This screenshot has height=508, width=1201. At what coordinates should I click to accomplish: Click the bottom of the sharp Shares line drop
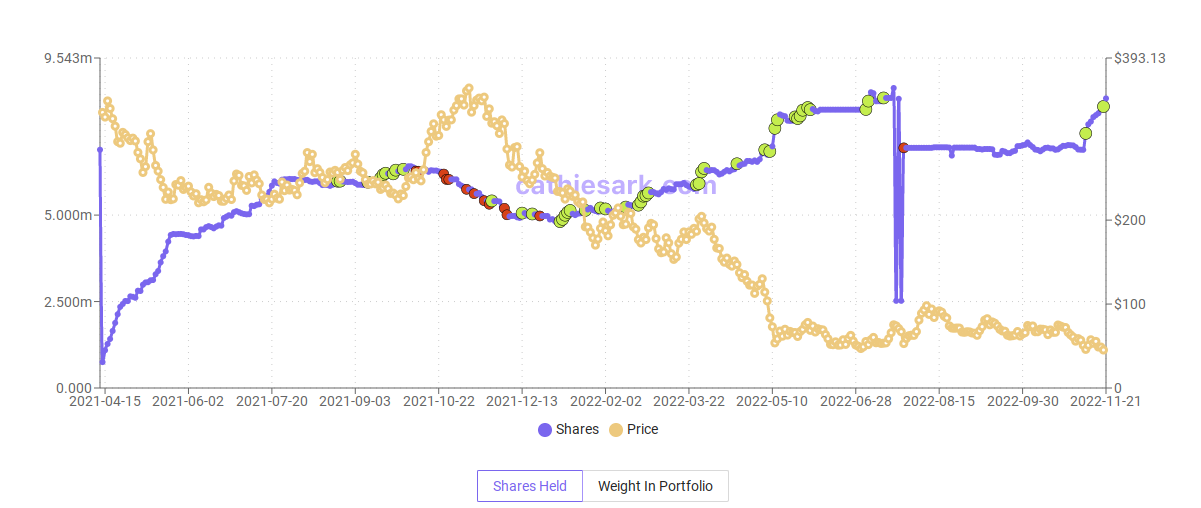pyautogui.click(x=898, y=300)
